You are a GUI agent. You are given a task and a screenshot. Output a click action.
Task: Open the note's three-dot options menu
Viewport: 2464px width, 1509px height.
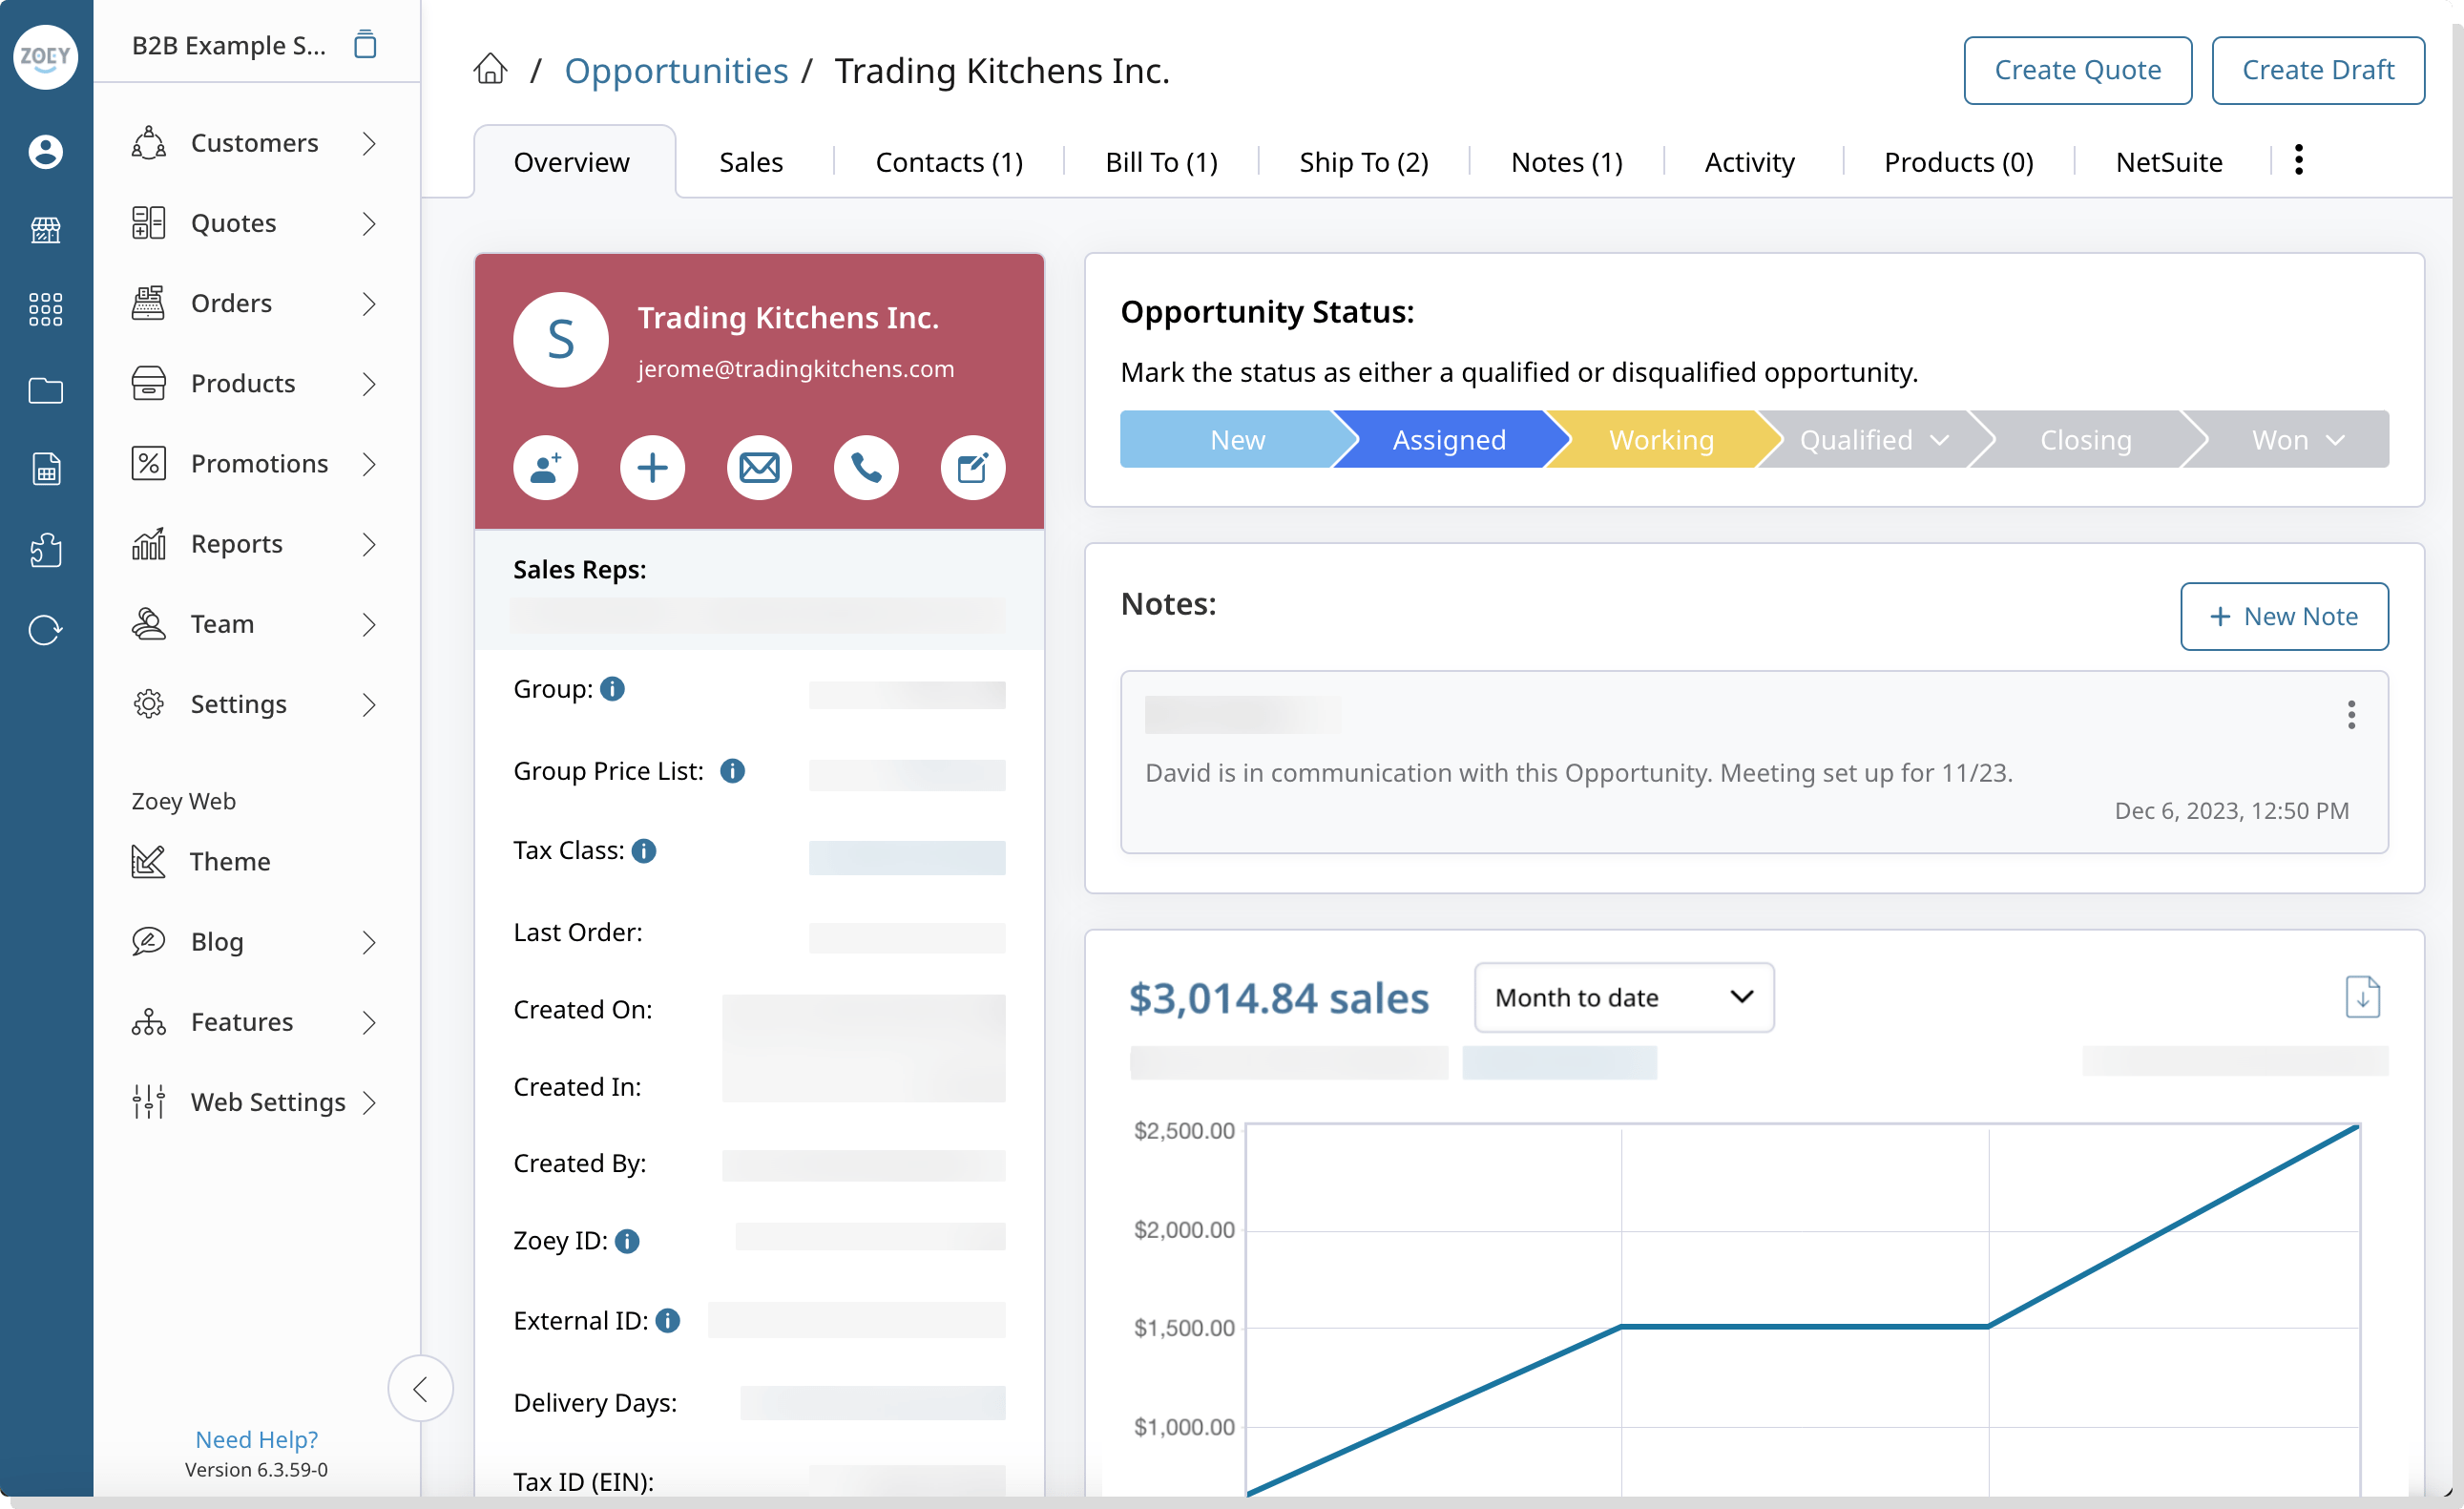pyautogui.click(x=2351, y=714)
